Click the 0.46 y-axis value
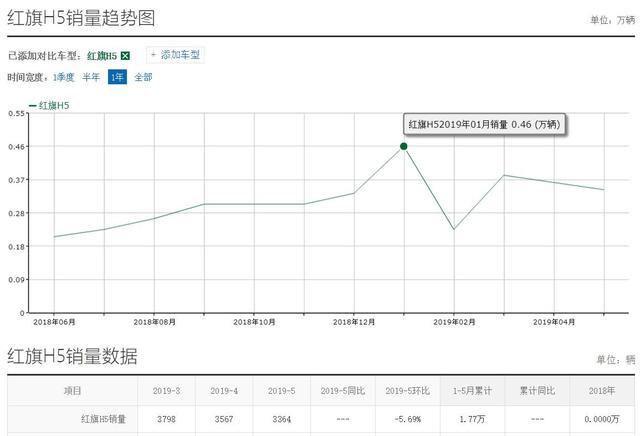640x436 pixels. tap(16, 147)
